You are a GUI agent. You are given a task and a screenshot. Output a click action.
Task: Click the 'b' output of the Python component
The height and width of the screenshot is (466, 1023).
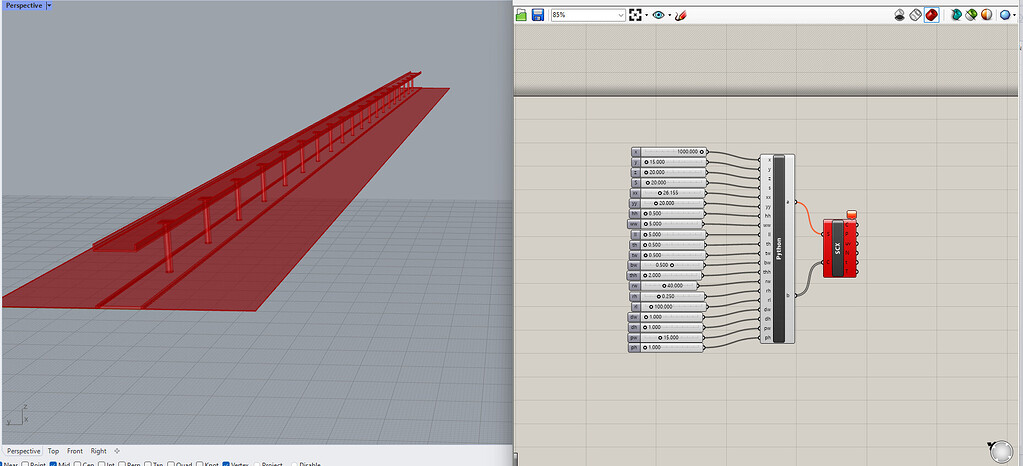tap(788, 296)
